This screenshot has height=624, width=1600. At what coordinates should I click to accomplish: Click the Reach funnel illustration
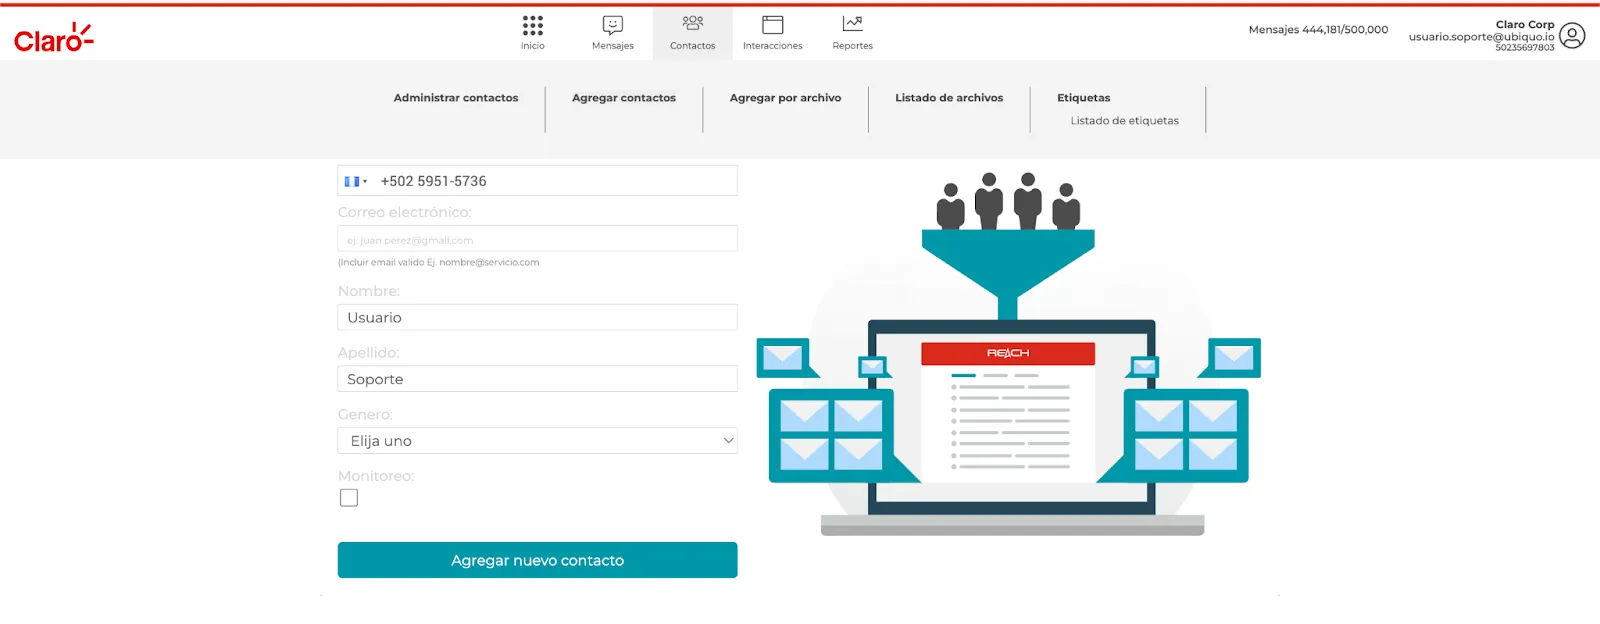click(1008, 354)
